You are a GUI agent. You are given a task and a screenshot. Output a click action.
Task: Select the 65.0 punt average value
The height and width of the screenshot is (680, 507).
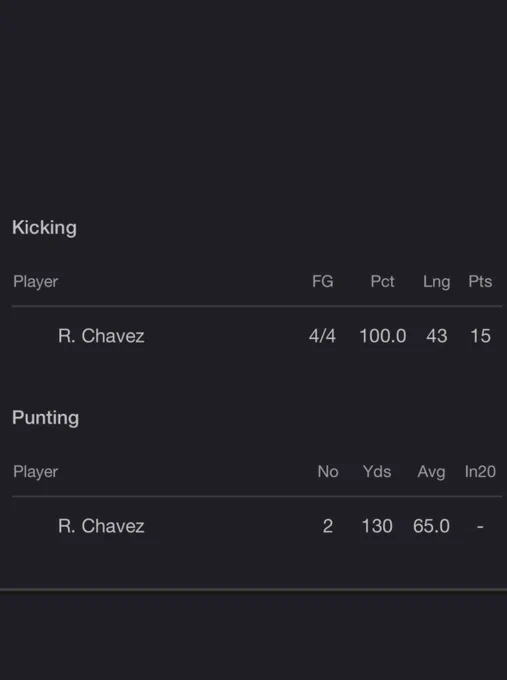coord(431,526)
